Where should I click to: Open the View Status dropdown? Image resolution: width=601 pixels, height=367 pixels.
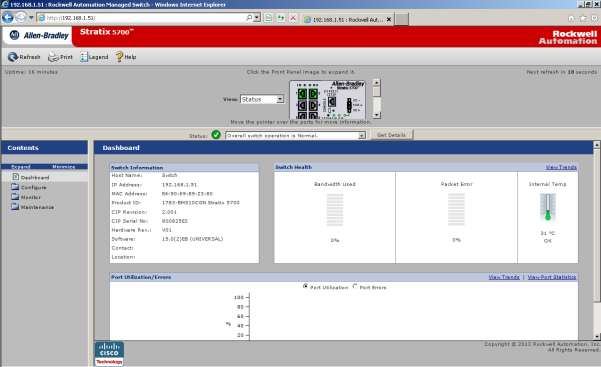click(262, 99)
